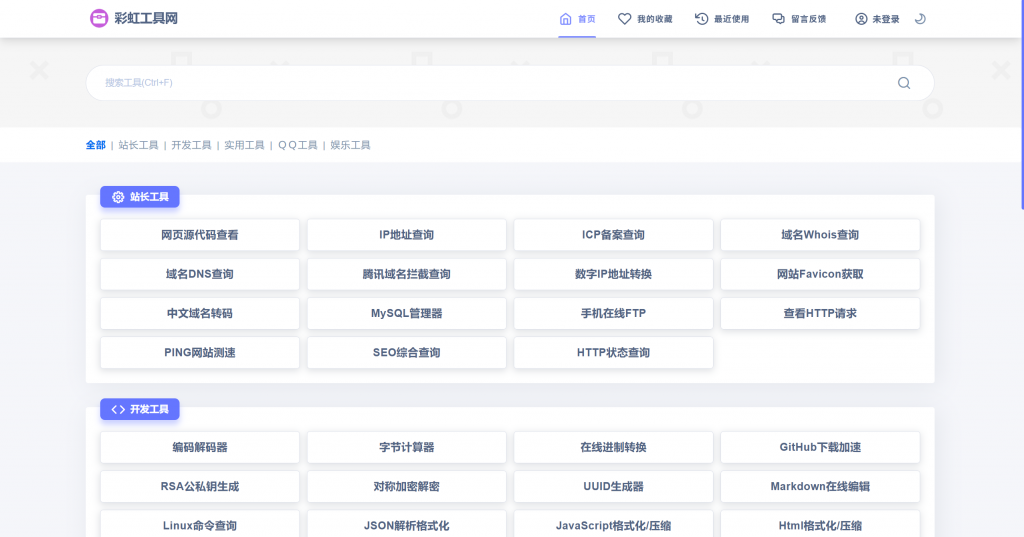
Task: Click the user avatar icon for 未登录
Action: pos(861,19)
